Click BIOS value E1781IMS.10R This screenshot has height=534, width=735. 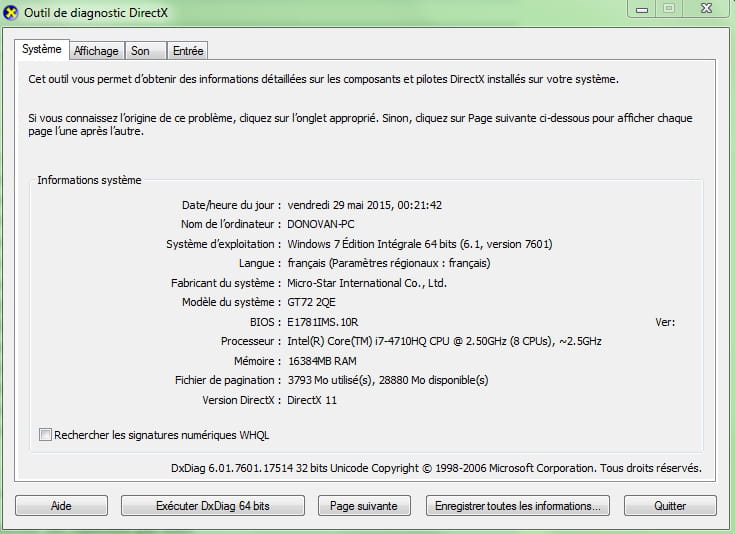pyautogui.click(x=322, y=322)
